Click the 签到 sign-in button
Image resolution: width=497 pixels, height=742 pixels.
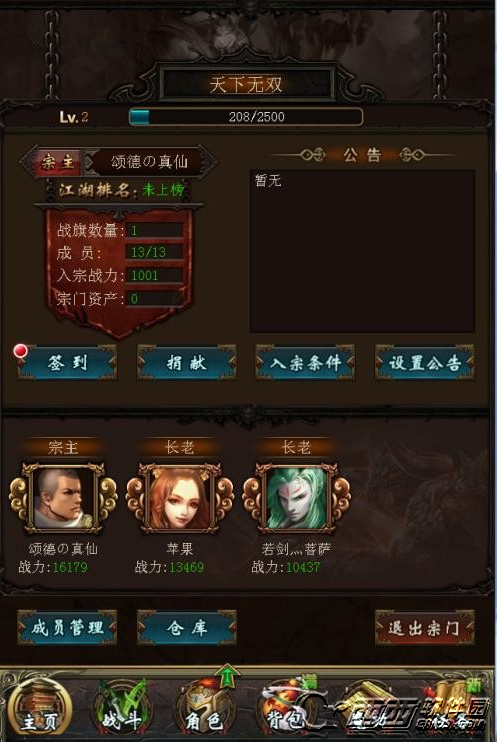(67, 362)
